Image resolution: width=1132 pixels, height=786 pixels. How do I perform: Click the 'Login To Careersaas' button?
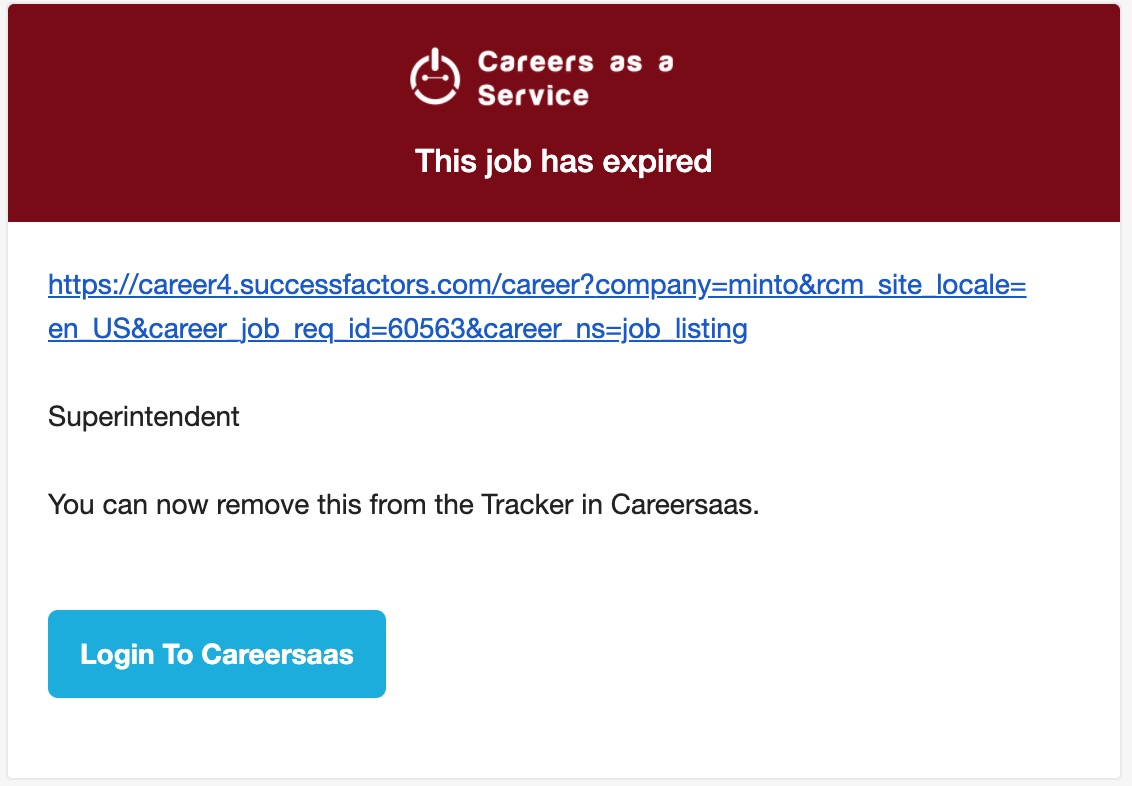[x=217, y=654]
